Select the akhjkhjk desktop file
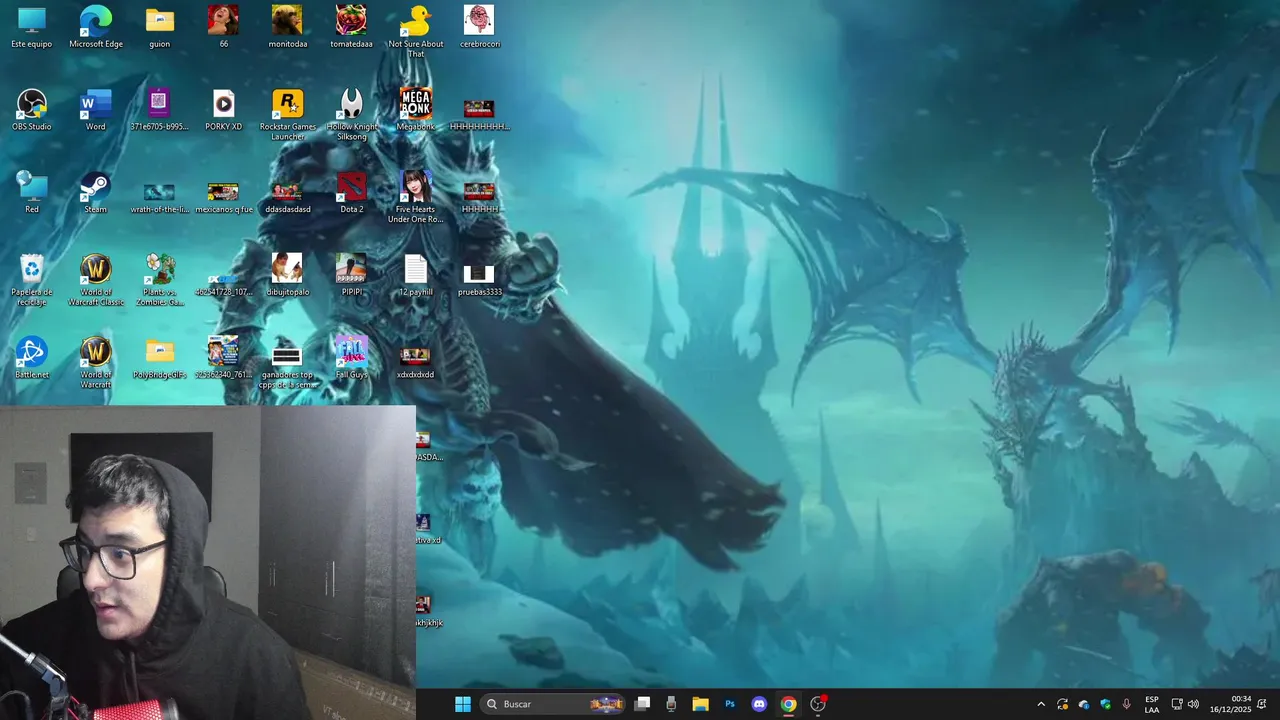Viewport: 1280px width, 720px height. [428, 610]
